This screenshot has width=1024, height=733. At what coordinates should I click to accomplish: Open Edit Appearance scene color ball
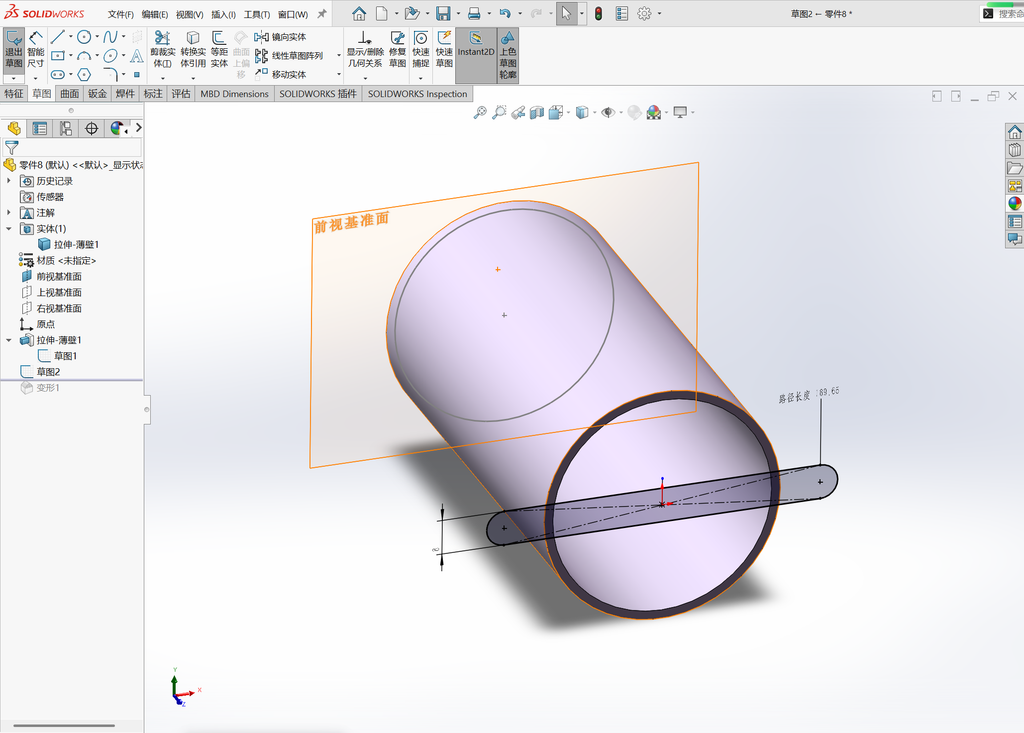(x=634, y=112)
